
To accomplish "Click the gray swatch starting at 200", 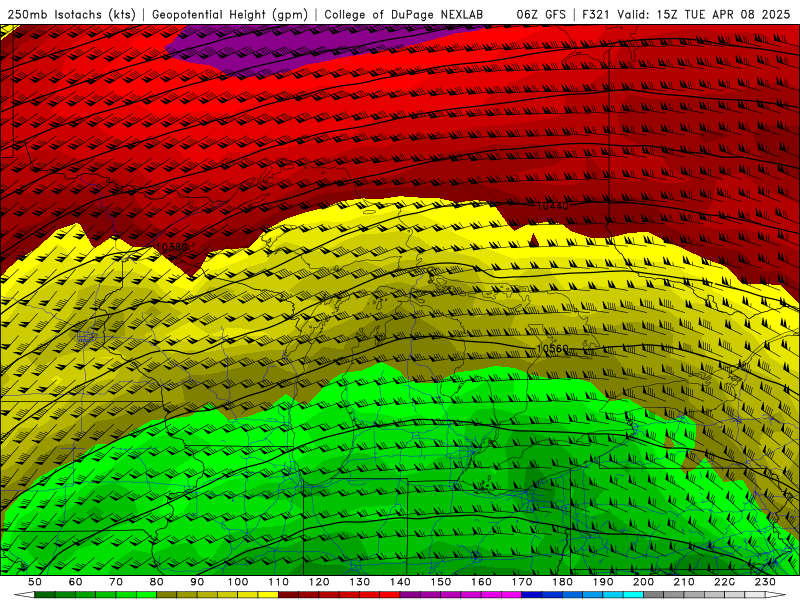I will click(654, 595).
